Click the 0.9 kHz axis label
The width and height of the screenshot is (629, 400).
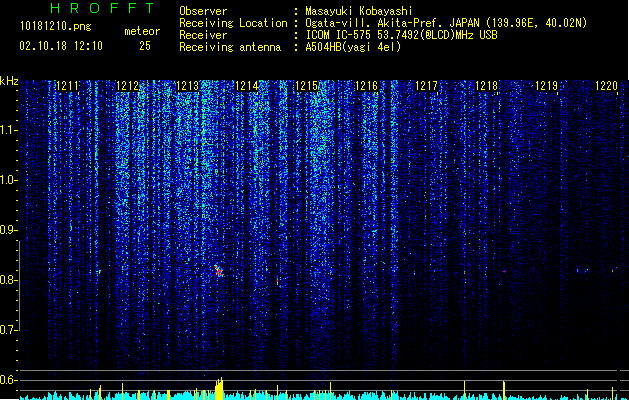click(8, 230)
